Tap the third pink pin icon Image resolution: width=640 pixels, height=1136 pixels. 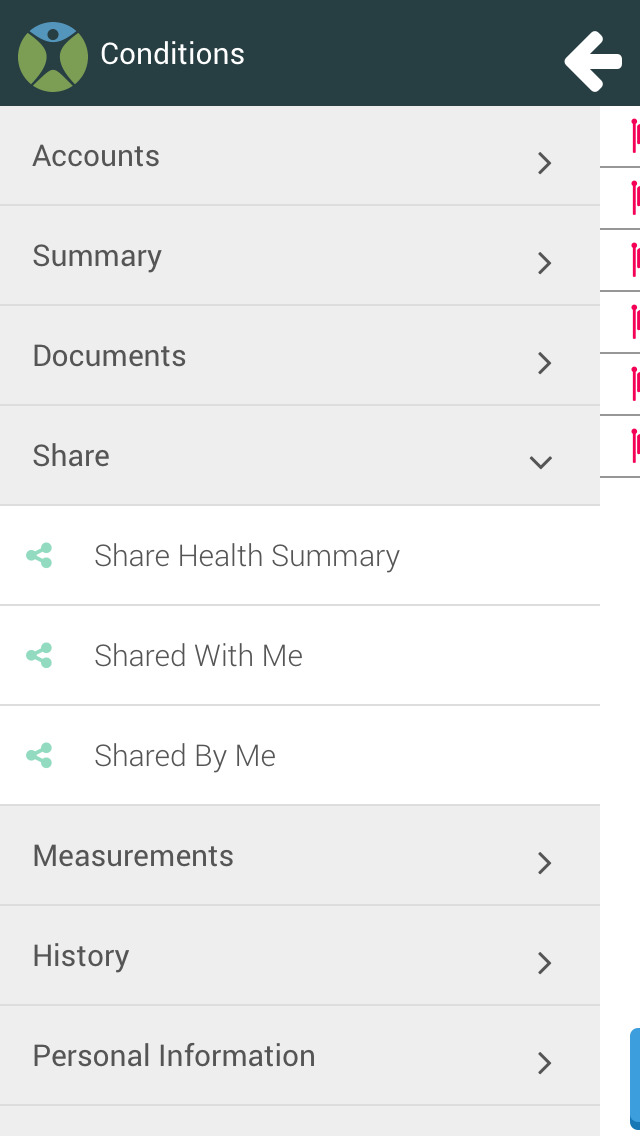635,260
